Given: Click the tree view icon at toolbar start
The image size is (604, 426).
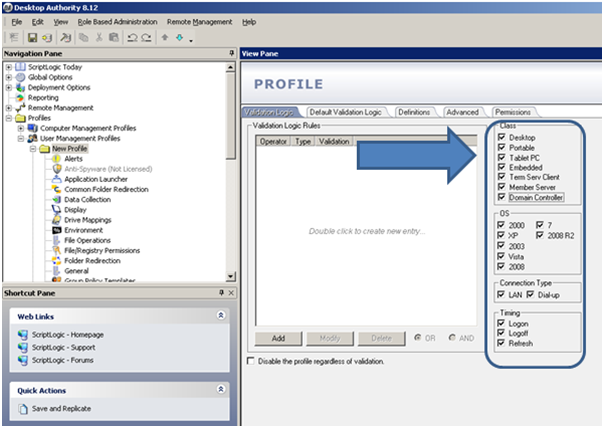Looking at the screenshot, I should (x=14, y=37).
